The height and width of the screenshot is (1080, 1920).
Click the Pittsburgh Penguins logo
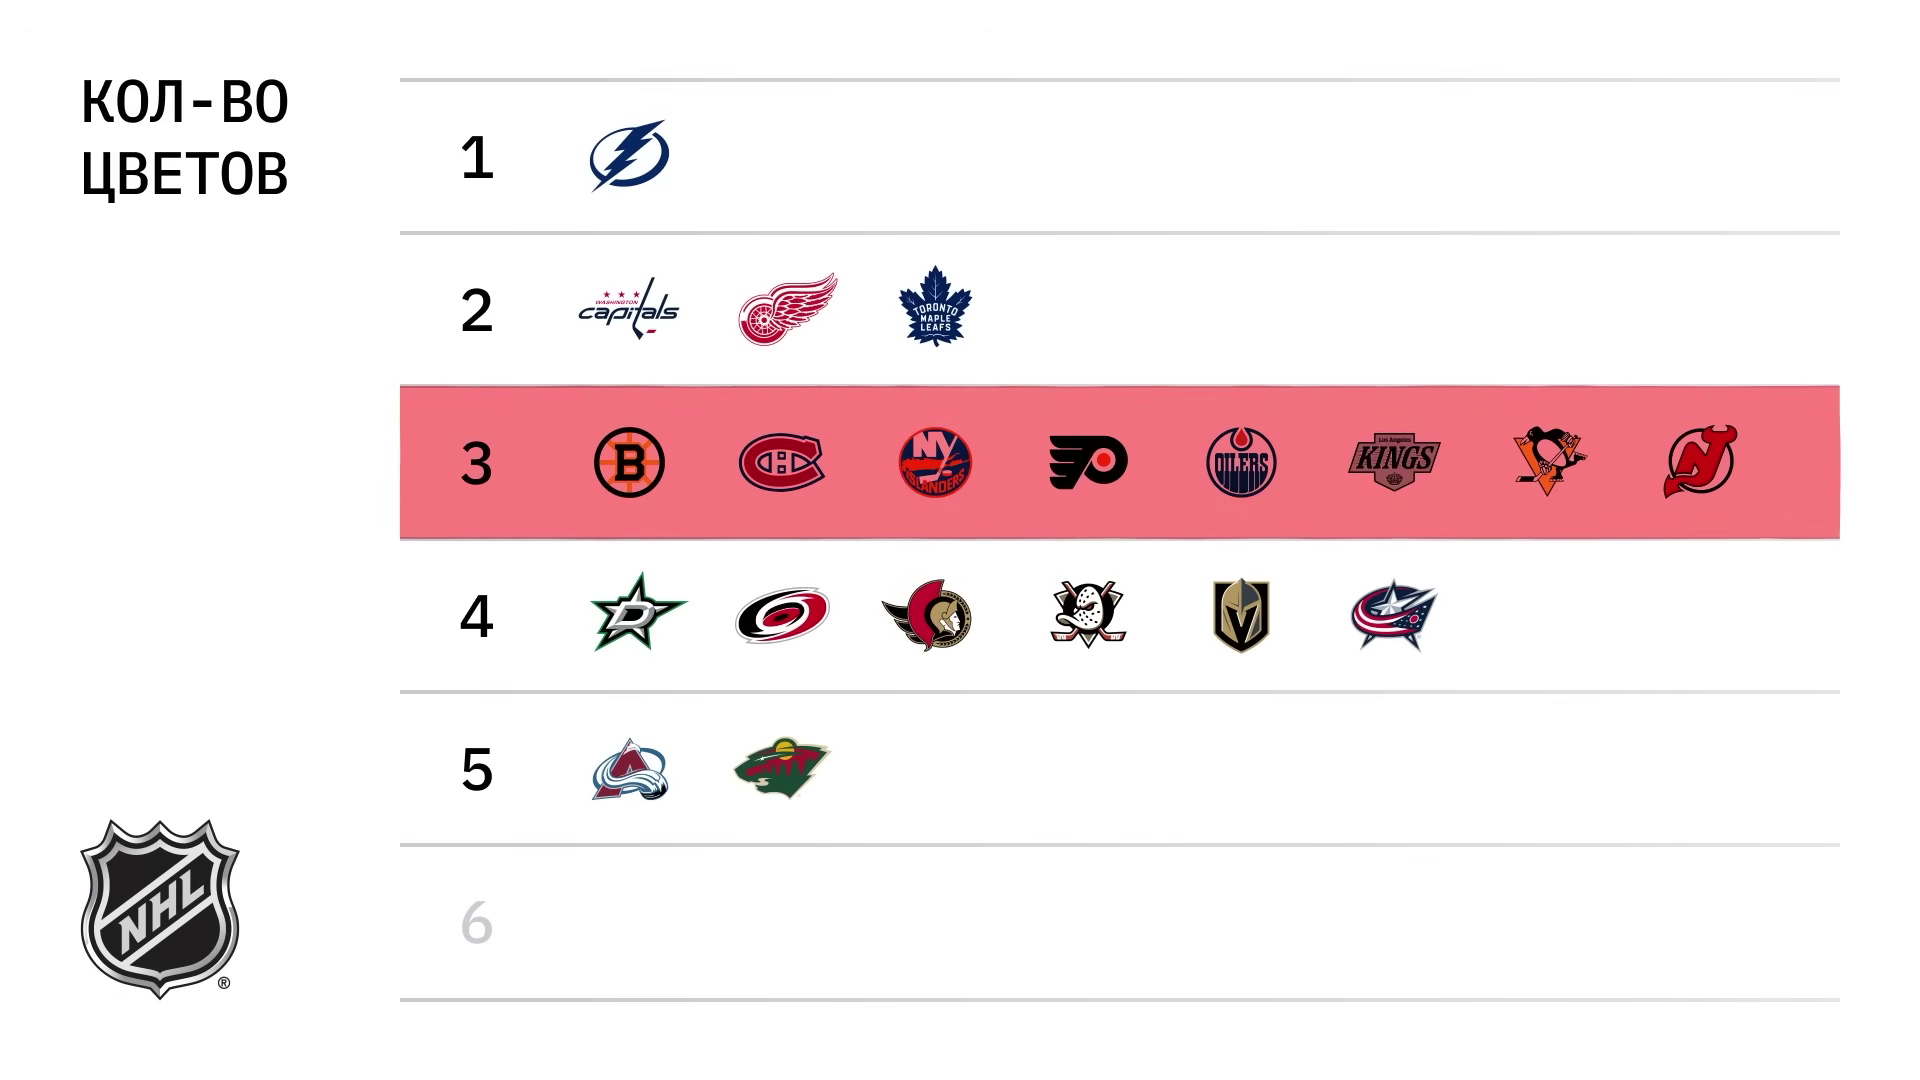click(x=1548, y=461)
